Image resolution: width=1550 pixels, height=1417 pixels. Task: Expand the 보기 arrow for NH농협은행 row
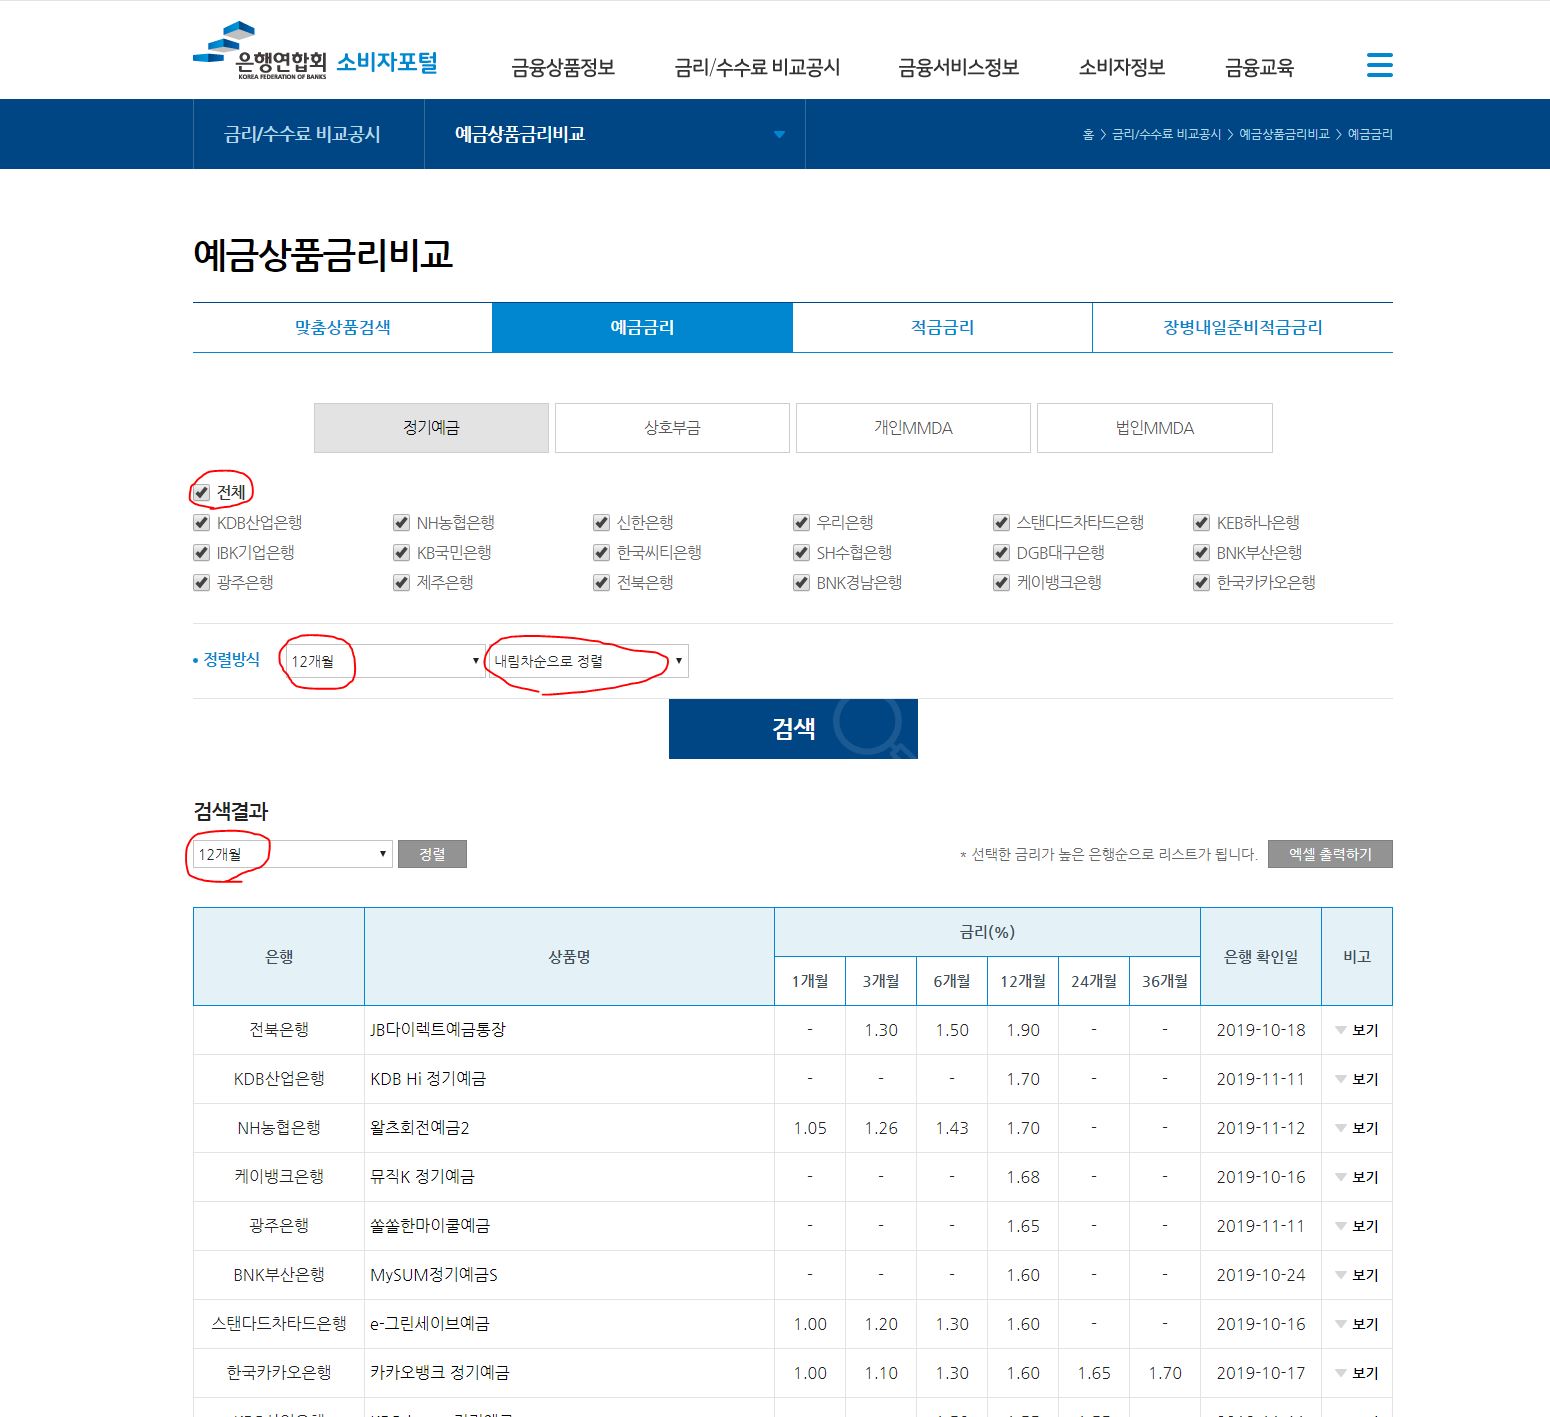coord(1356,1128)
